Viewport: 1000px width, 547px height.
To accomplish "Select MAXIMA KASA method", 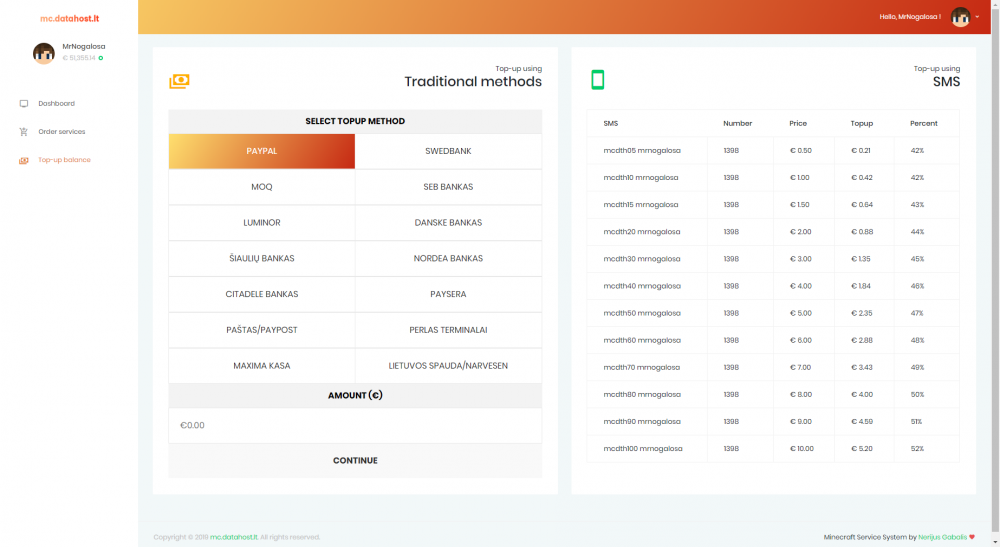I will point(261,365).
